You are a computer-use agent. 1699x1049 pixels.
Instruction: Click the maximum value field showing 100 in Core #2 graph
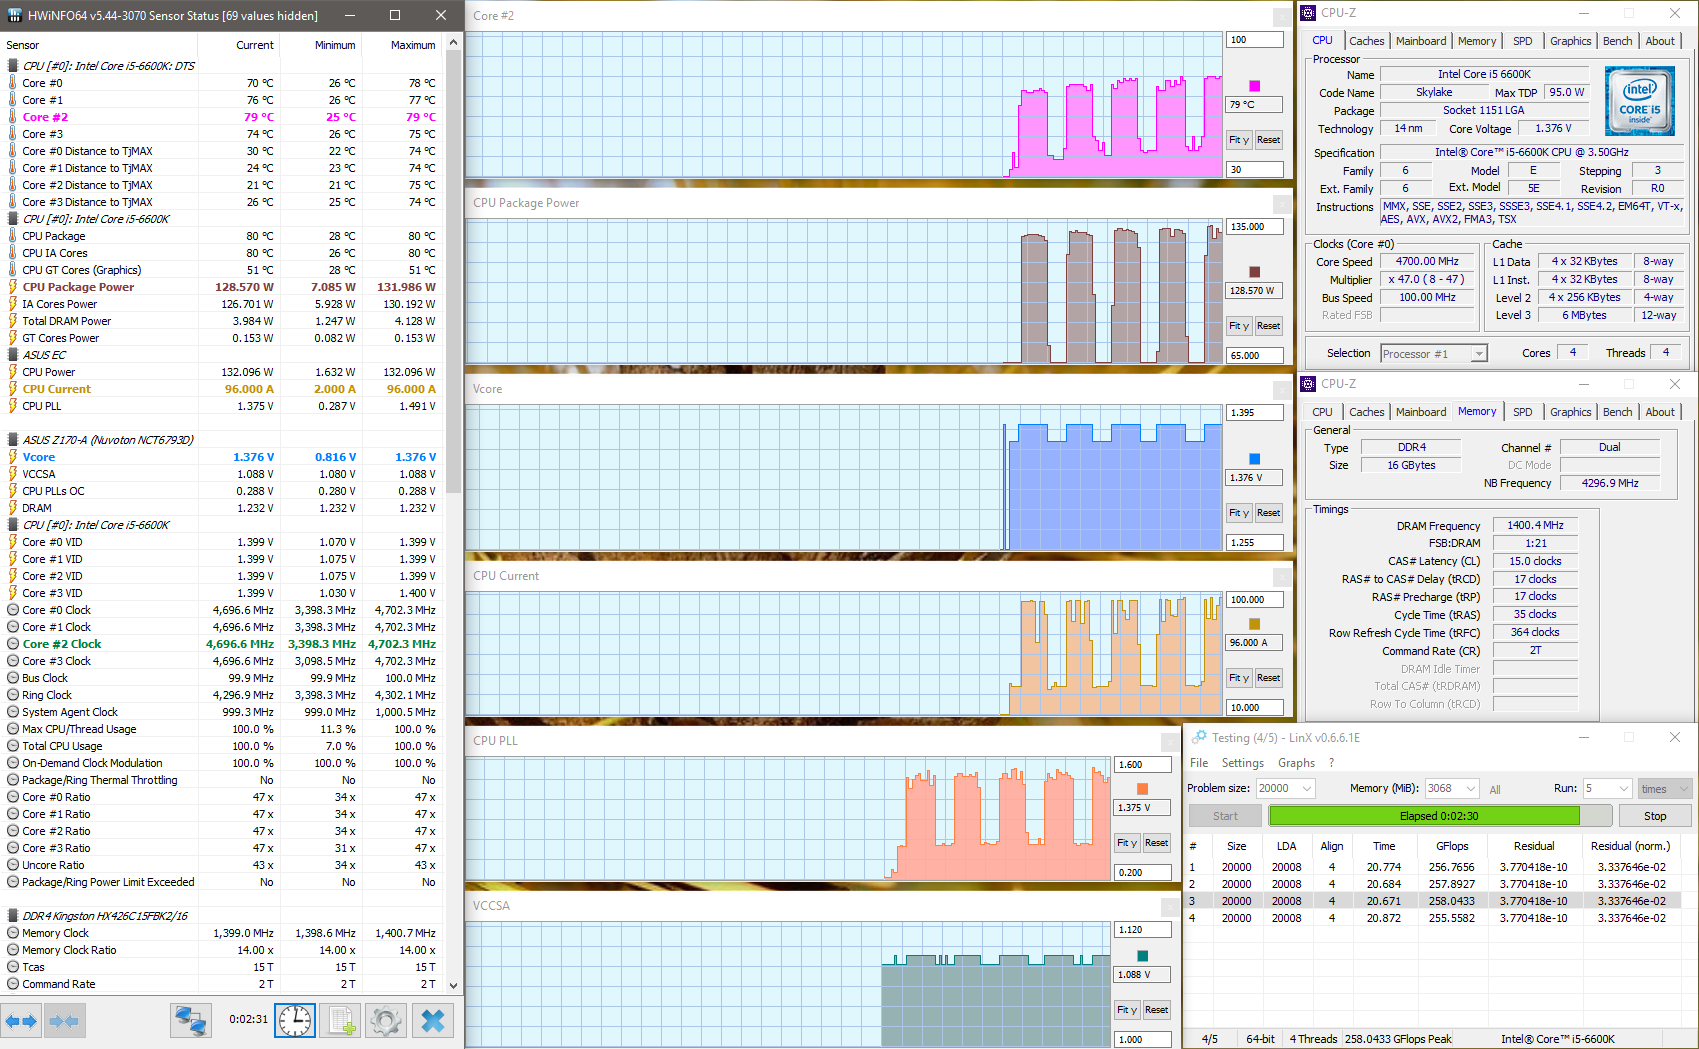pos(1255,40)
